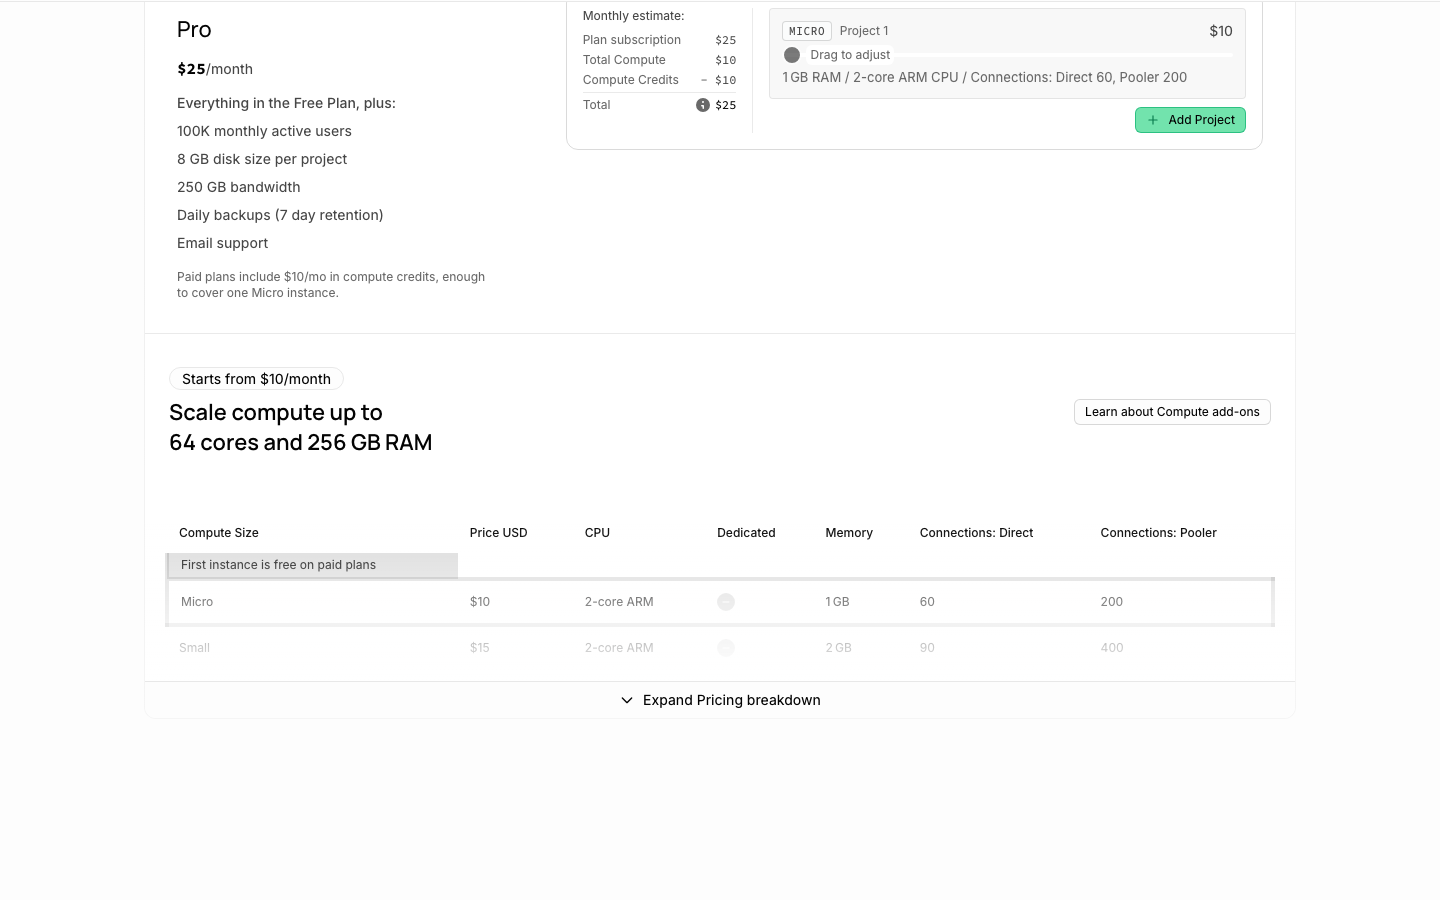Click the chevron beside Expand Pricing breakdown

pos(627,700)
